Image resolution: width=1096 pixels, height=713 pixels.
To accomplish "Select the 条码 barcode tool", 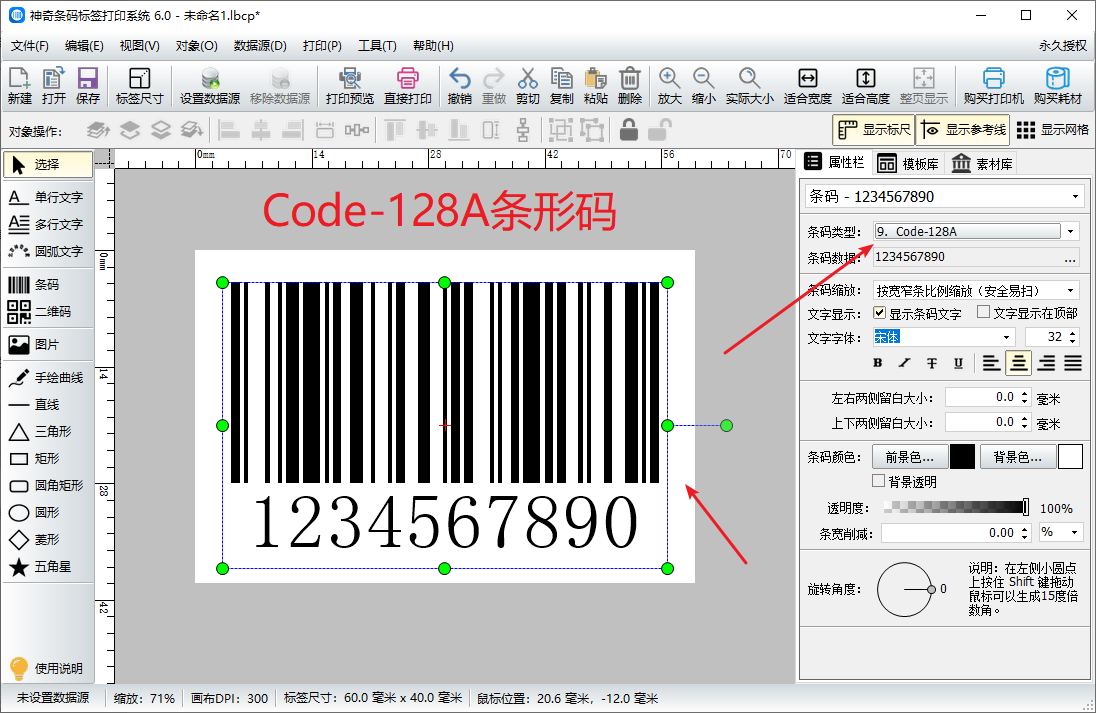I will tap(48, 285).
